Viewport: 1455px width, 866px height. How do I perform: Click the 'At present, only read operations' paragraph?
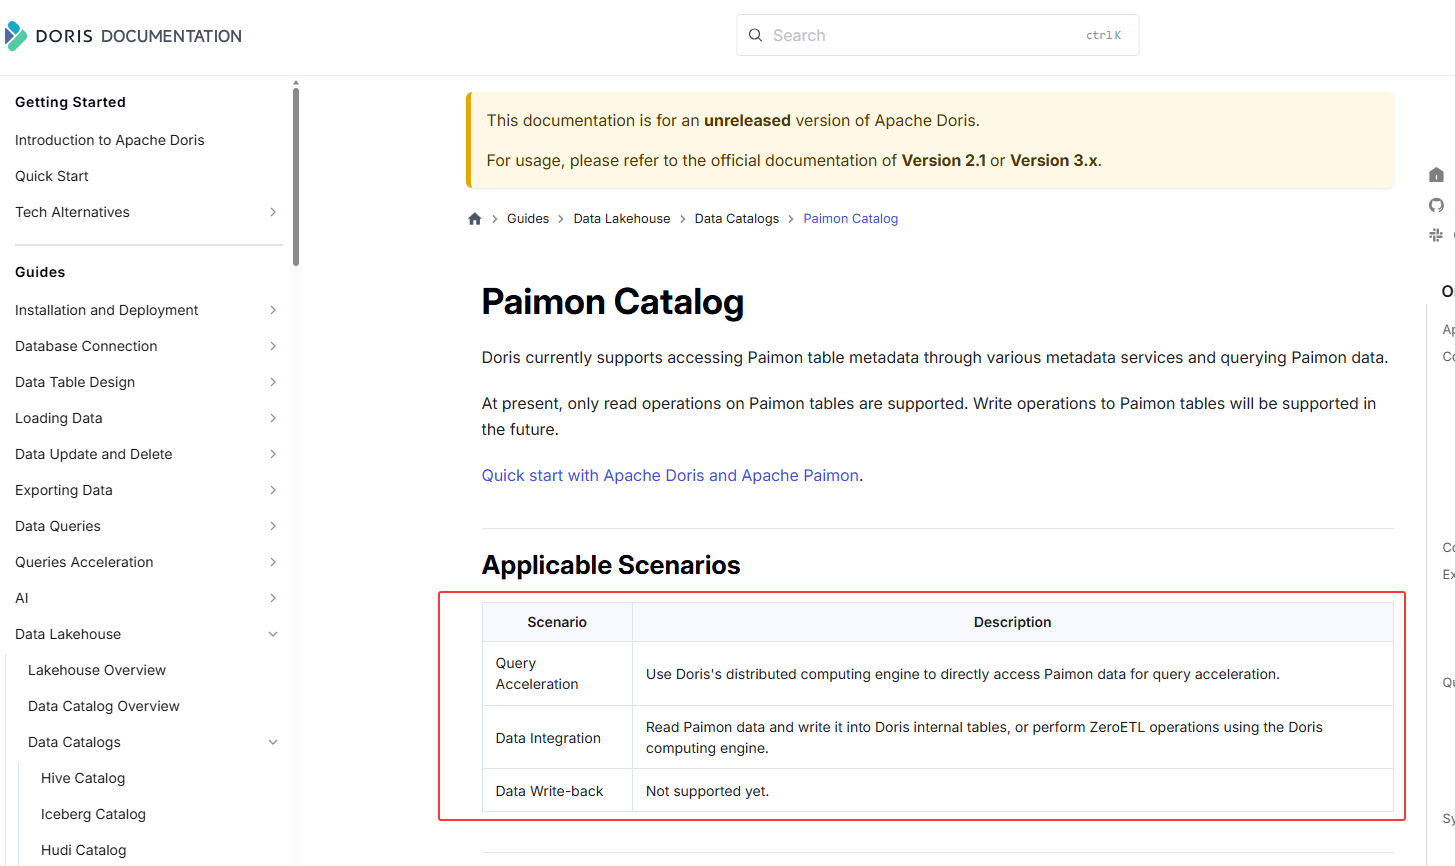[929, 417]
